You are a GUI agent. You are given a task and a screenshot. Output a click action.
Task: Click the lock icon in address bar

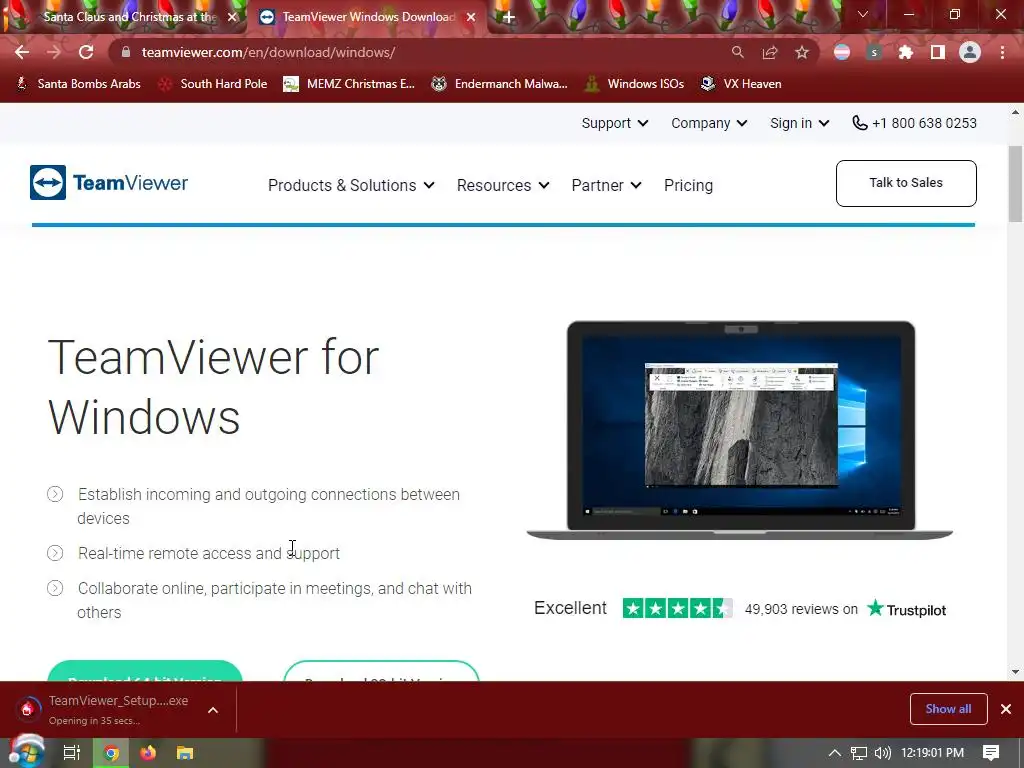point(126,52)
